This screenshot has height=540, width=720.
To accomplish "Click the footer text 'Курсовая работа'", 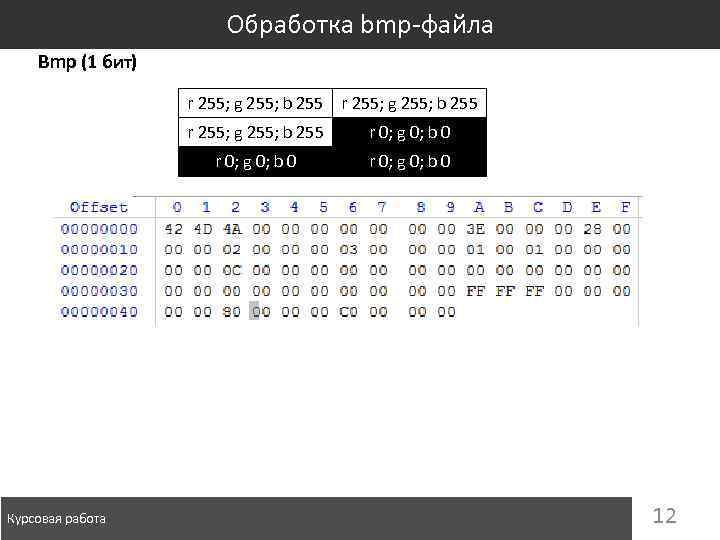I will click(x=56, y=519).
